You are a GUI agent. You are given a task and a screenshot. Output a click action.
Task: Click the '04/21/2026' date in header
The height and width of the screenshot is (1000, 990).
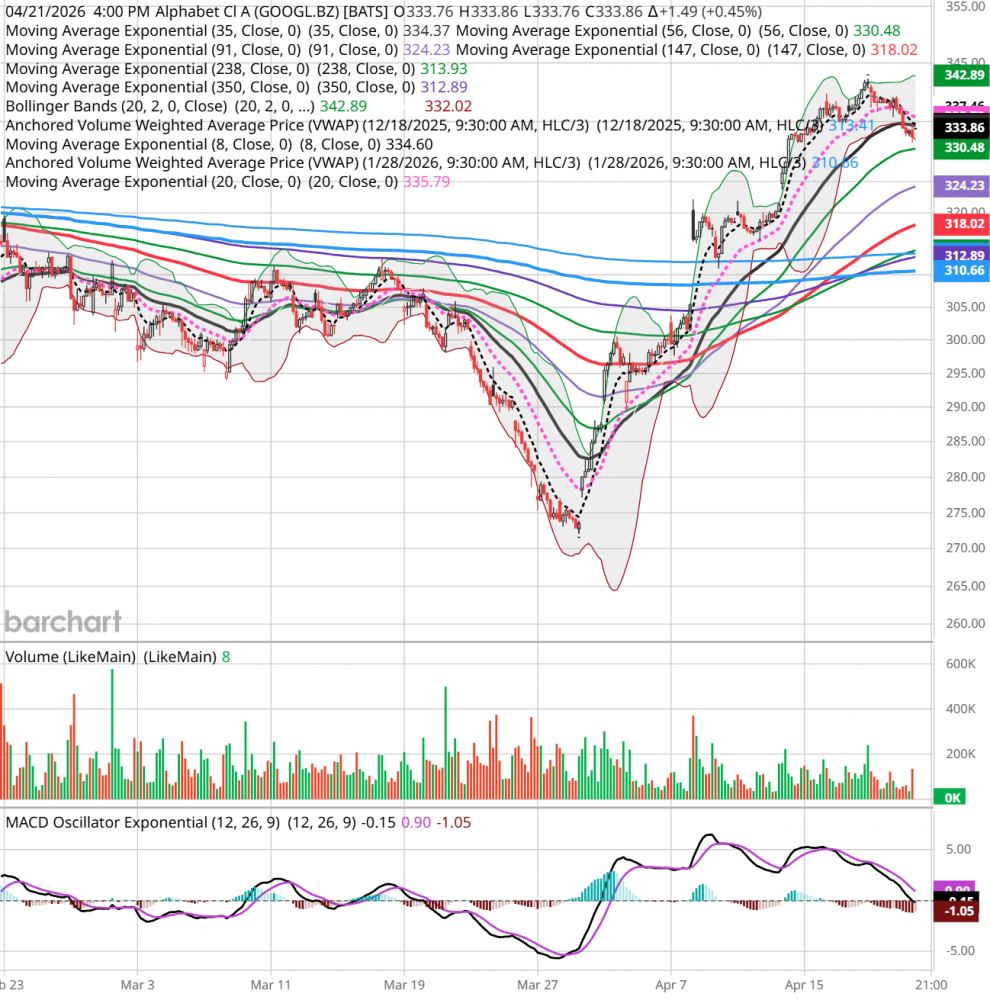tap(45, 11)
